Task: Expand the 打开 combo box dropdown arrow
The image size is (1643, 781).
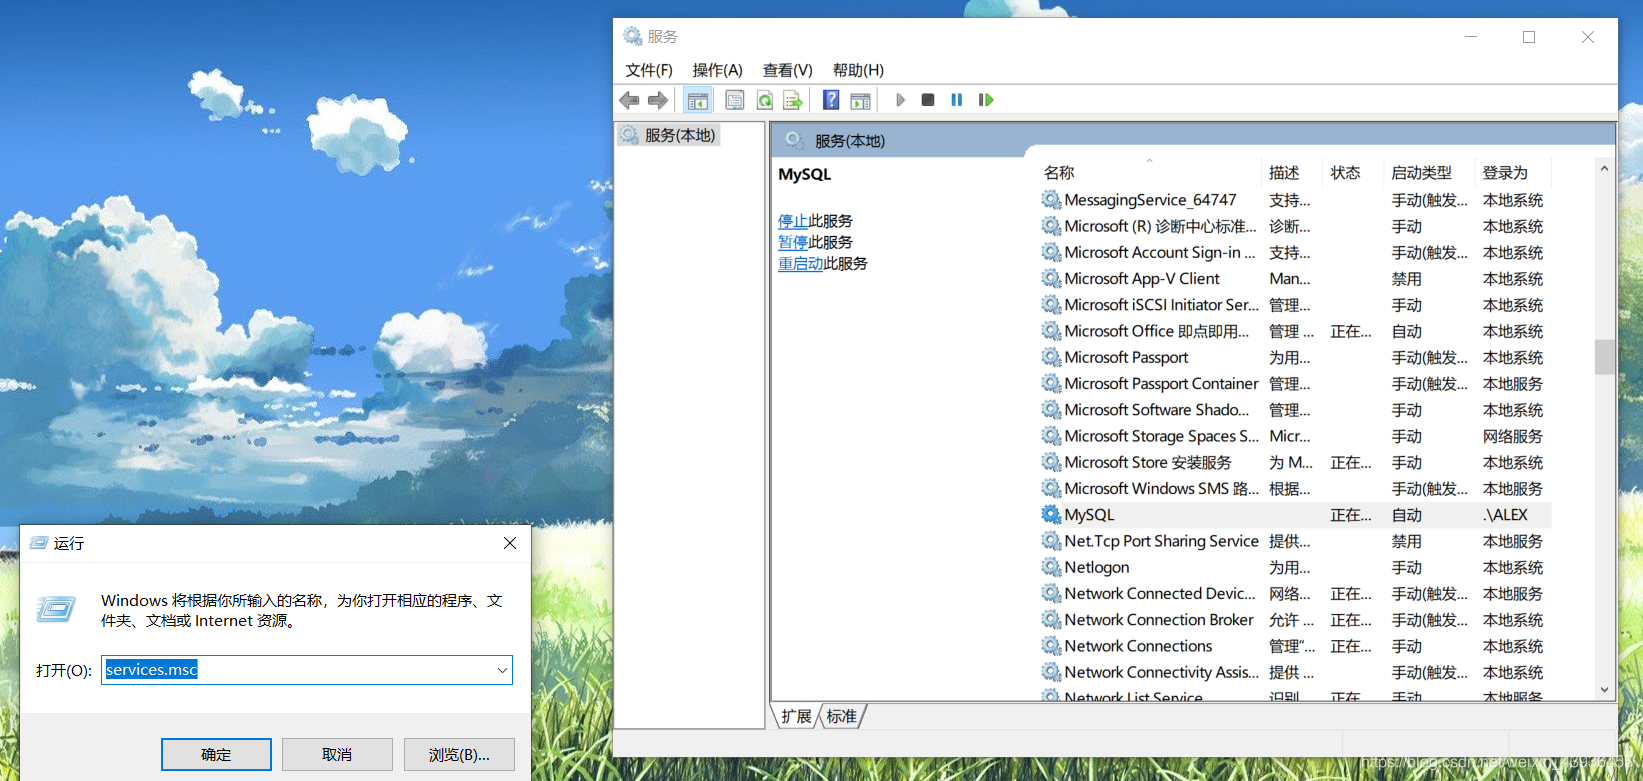Action: click(x=502, y=670)
